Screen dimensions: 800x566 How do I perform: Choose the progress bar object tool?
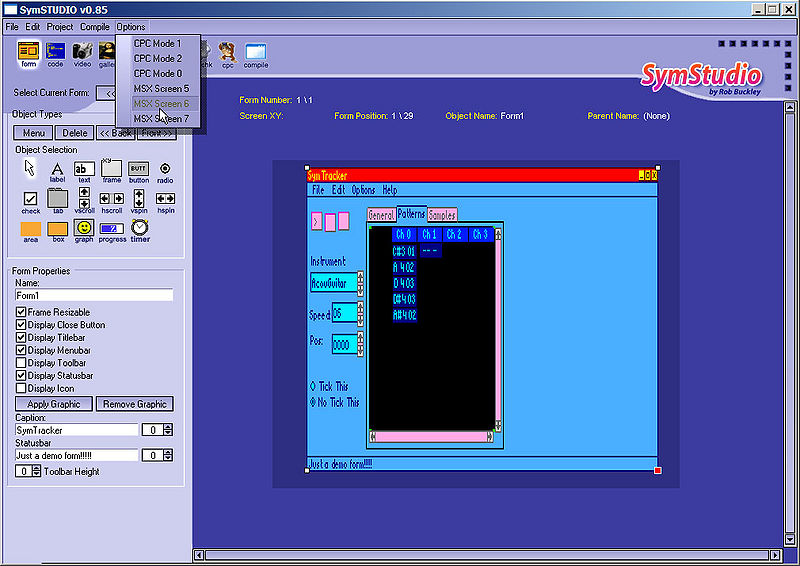point(112,229)
